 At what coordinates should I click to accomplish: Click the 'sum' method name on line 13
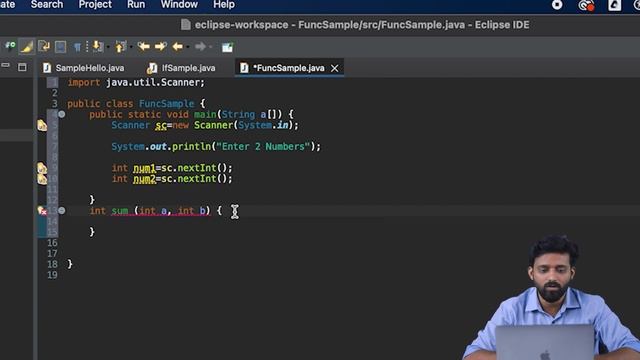(x=120, y=211)
